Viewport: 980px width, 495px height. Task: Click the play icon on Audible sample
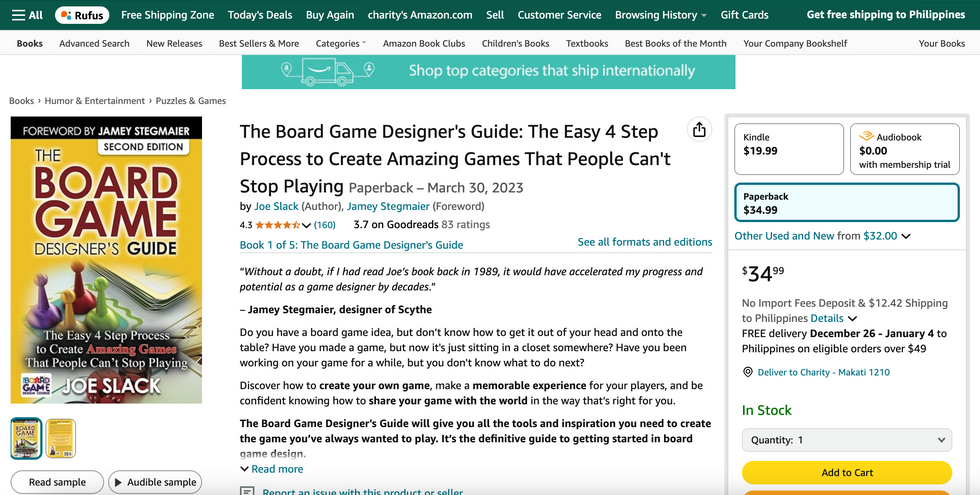pyautogui.click(x=118, y=482)
